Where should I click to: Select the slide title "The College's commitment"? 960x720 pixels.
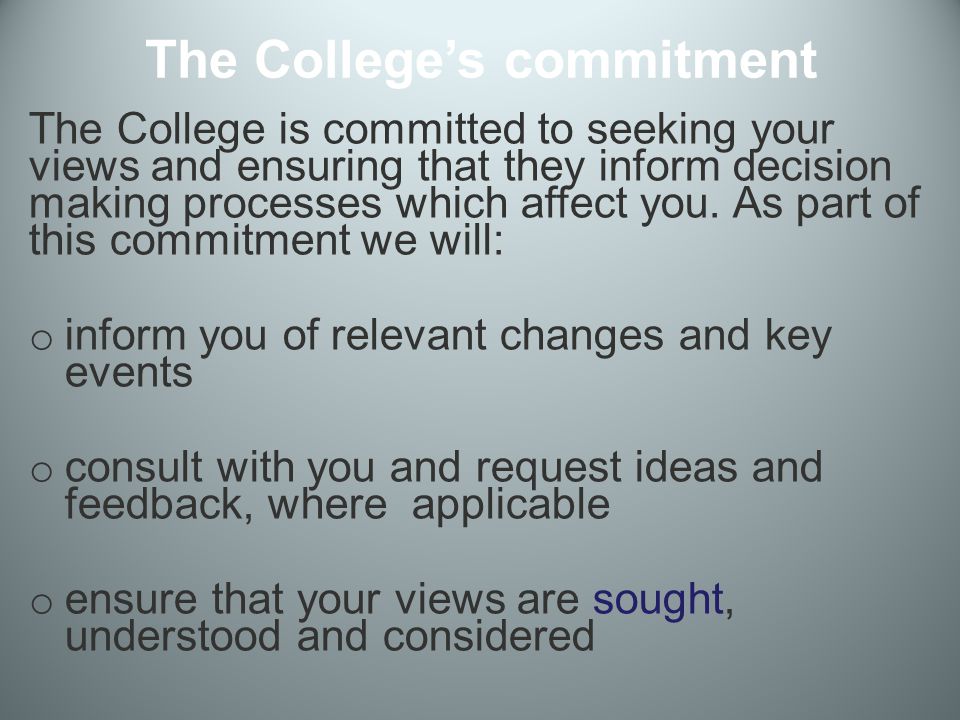click(x=481, y=60)
